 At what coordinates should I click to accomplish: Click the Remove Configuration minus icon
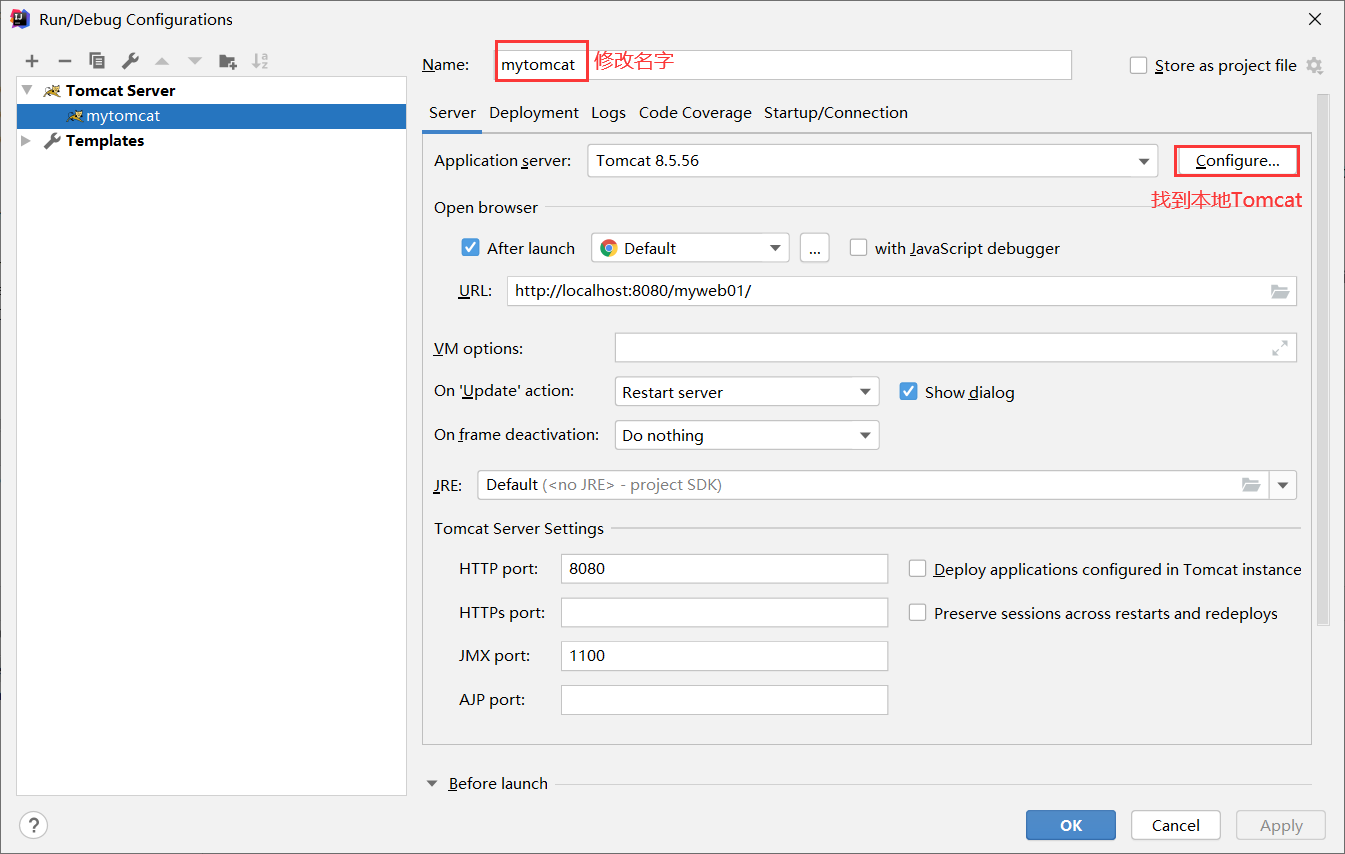click(x=64, y=61)
